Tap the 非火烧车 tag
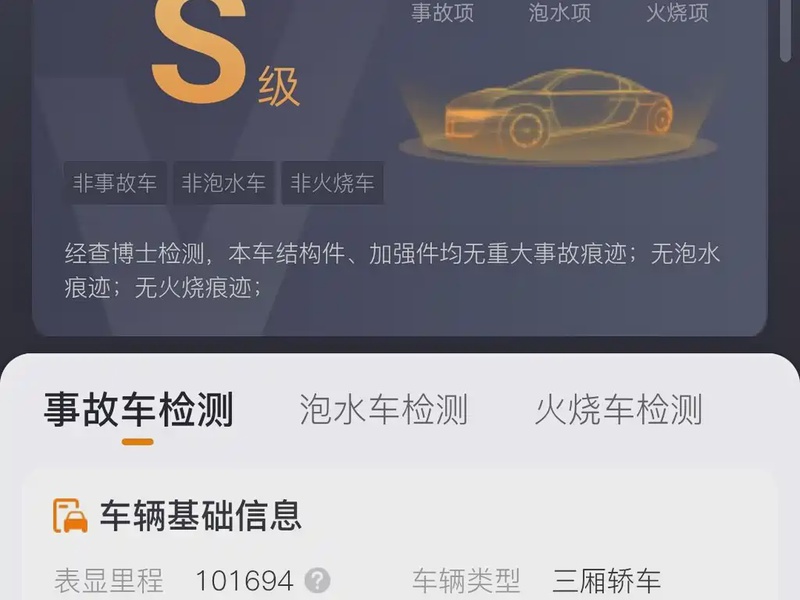Screen dimensions: 800x600 pos(332,183)
